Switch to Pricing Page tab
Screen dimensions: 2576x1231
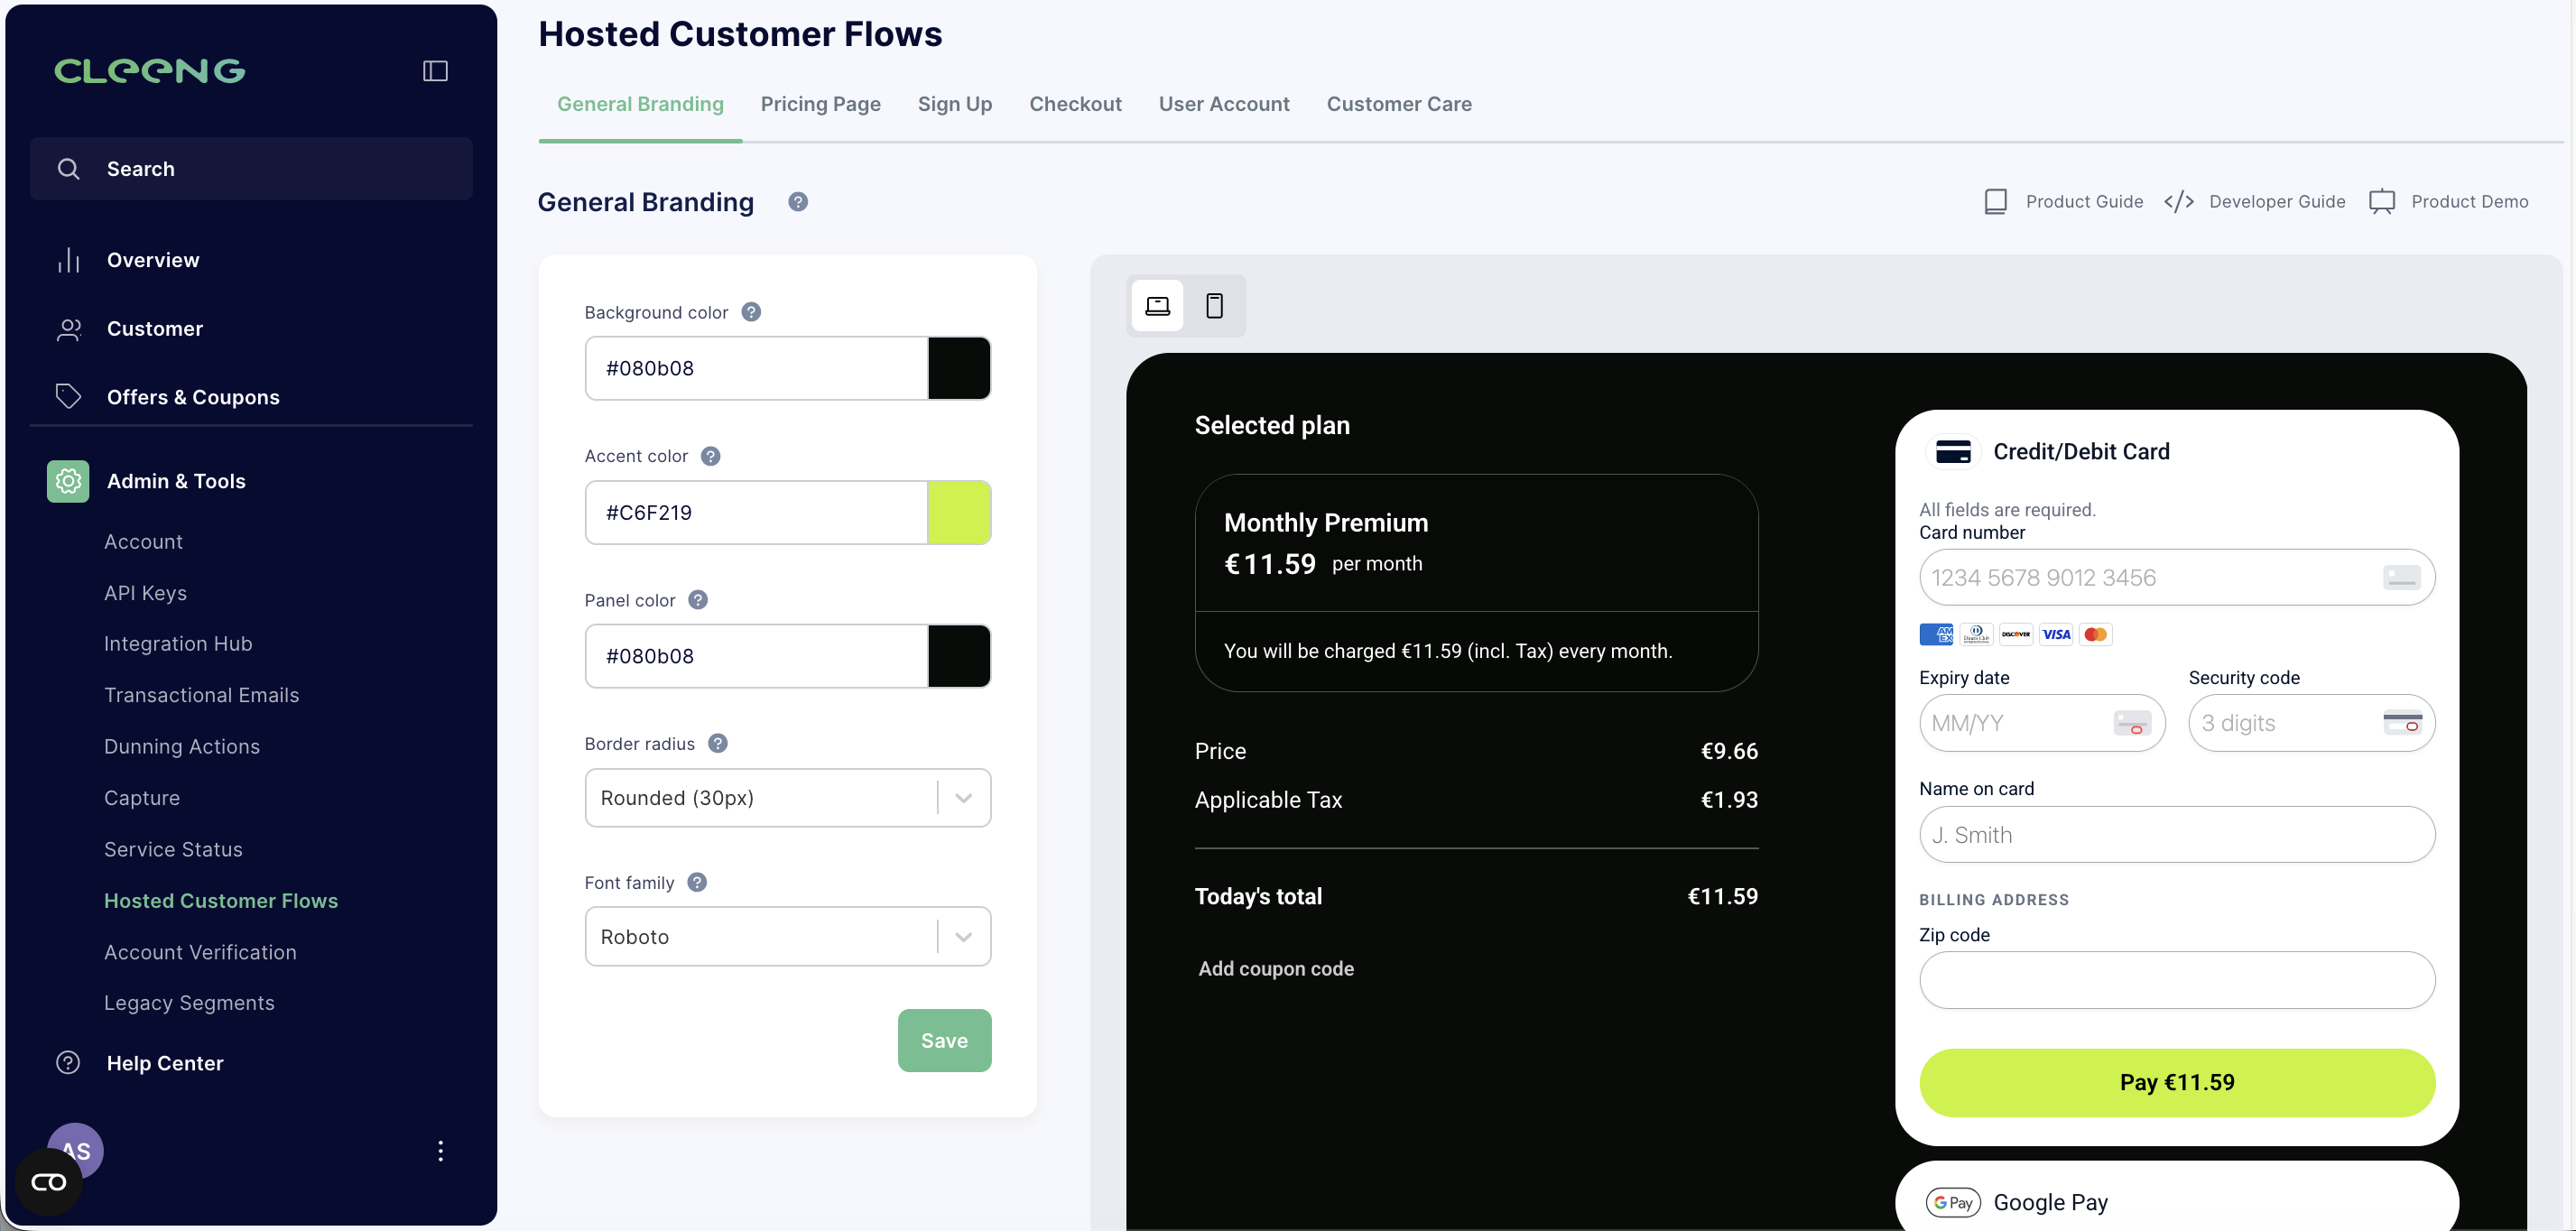point(820,104)
